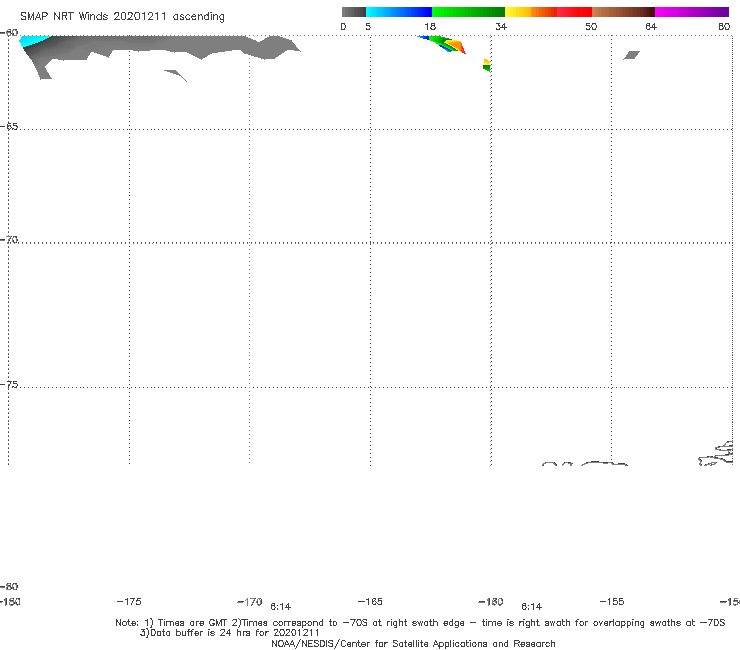Click the latitude label '-65'
The width and height of the screenshot is (740, 650).
[9, 127]
